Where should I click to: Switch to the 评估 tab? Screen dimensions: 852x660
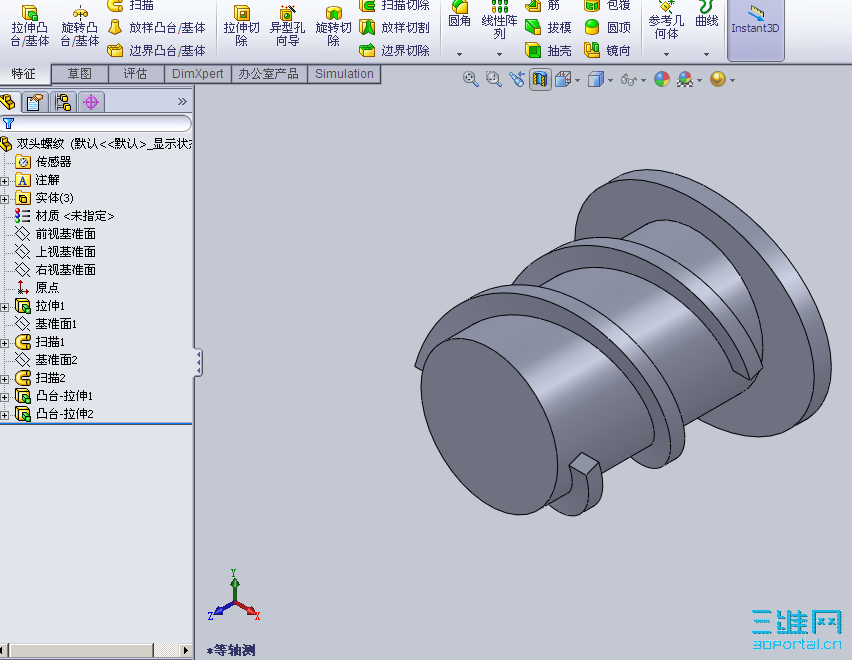(136, 74)
